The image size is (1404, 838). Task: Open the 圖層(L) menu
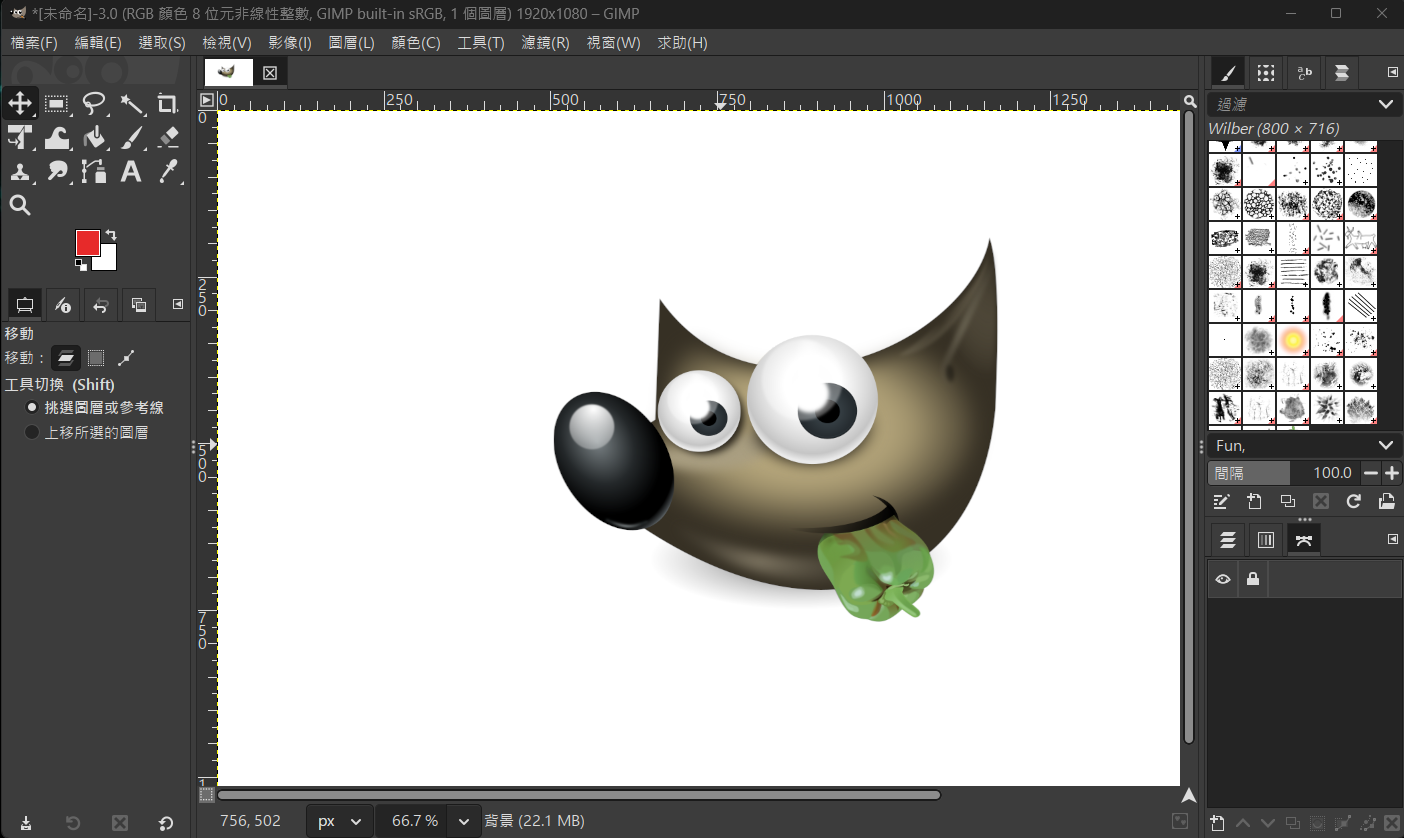pos(351,43)
